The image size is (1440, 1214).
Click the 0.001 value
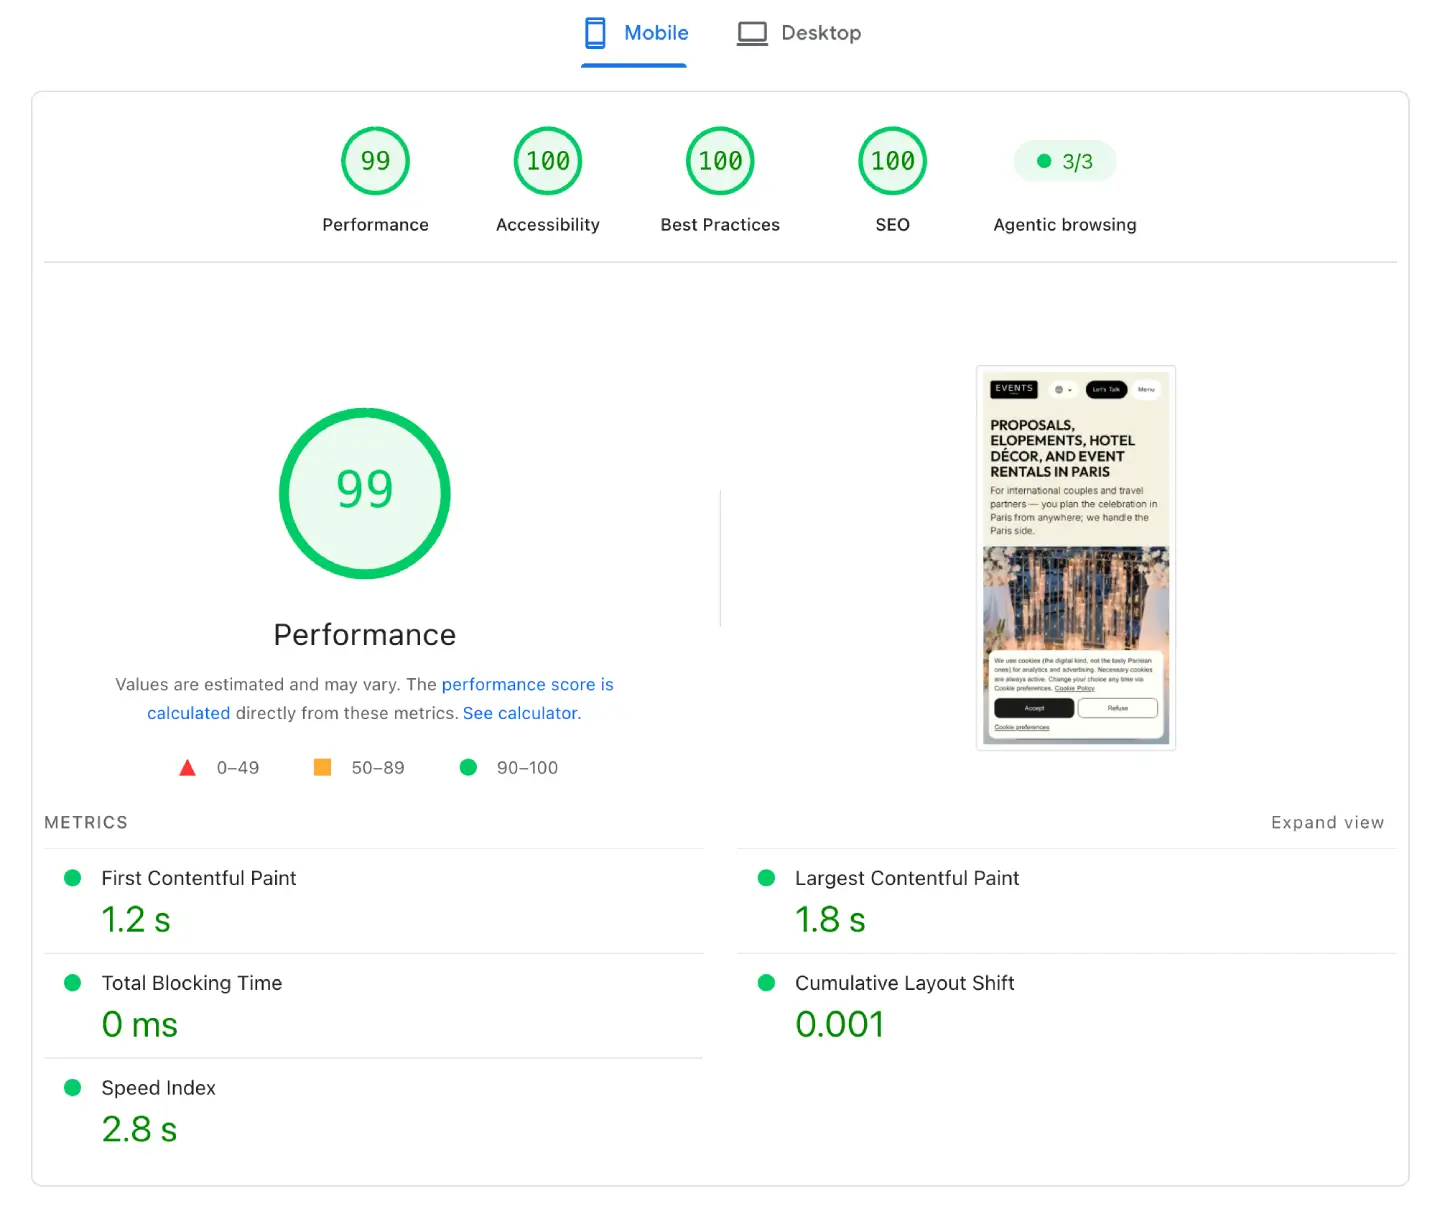[840, 1025]
